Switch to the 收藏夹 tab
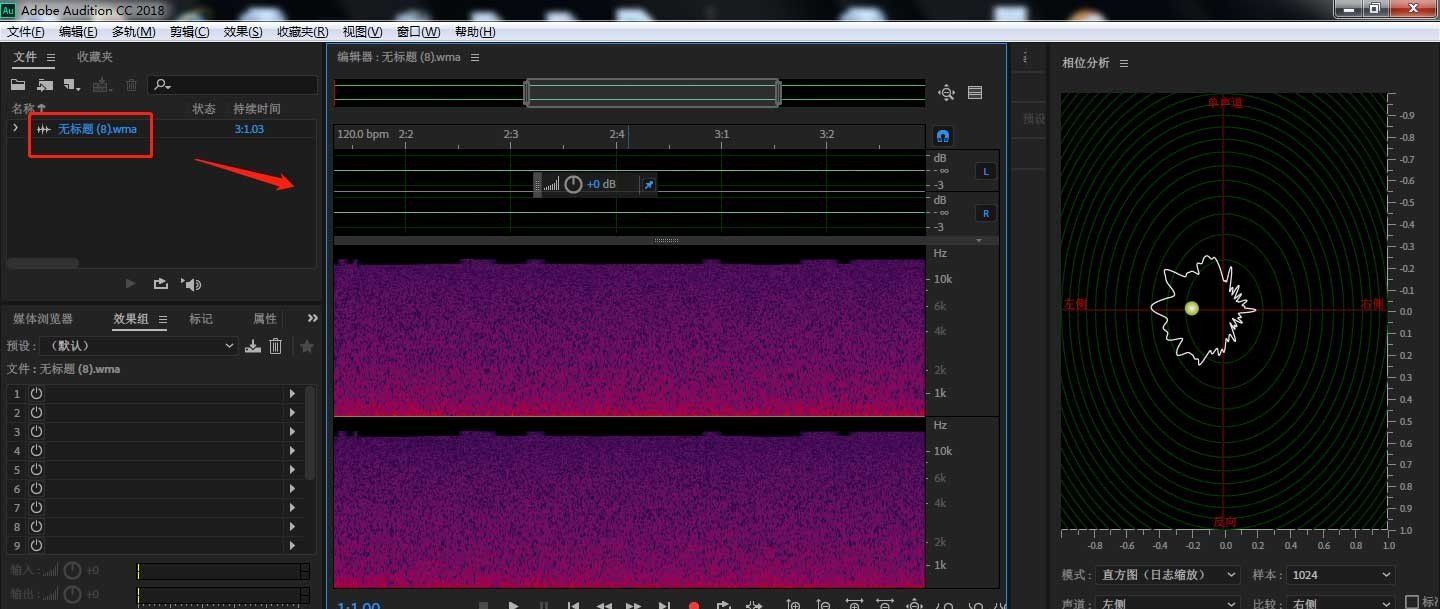This screenshot has width=1440, height=609. pyautogui.click(x=95, y=57)
